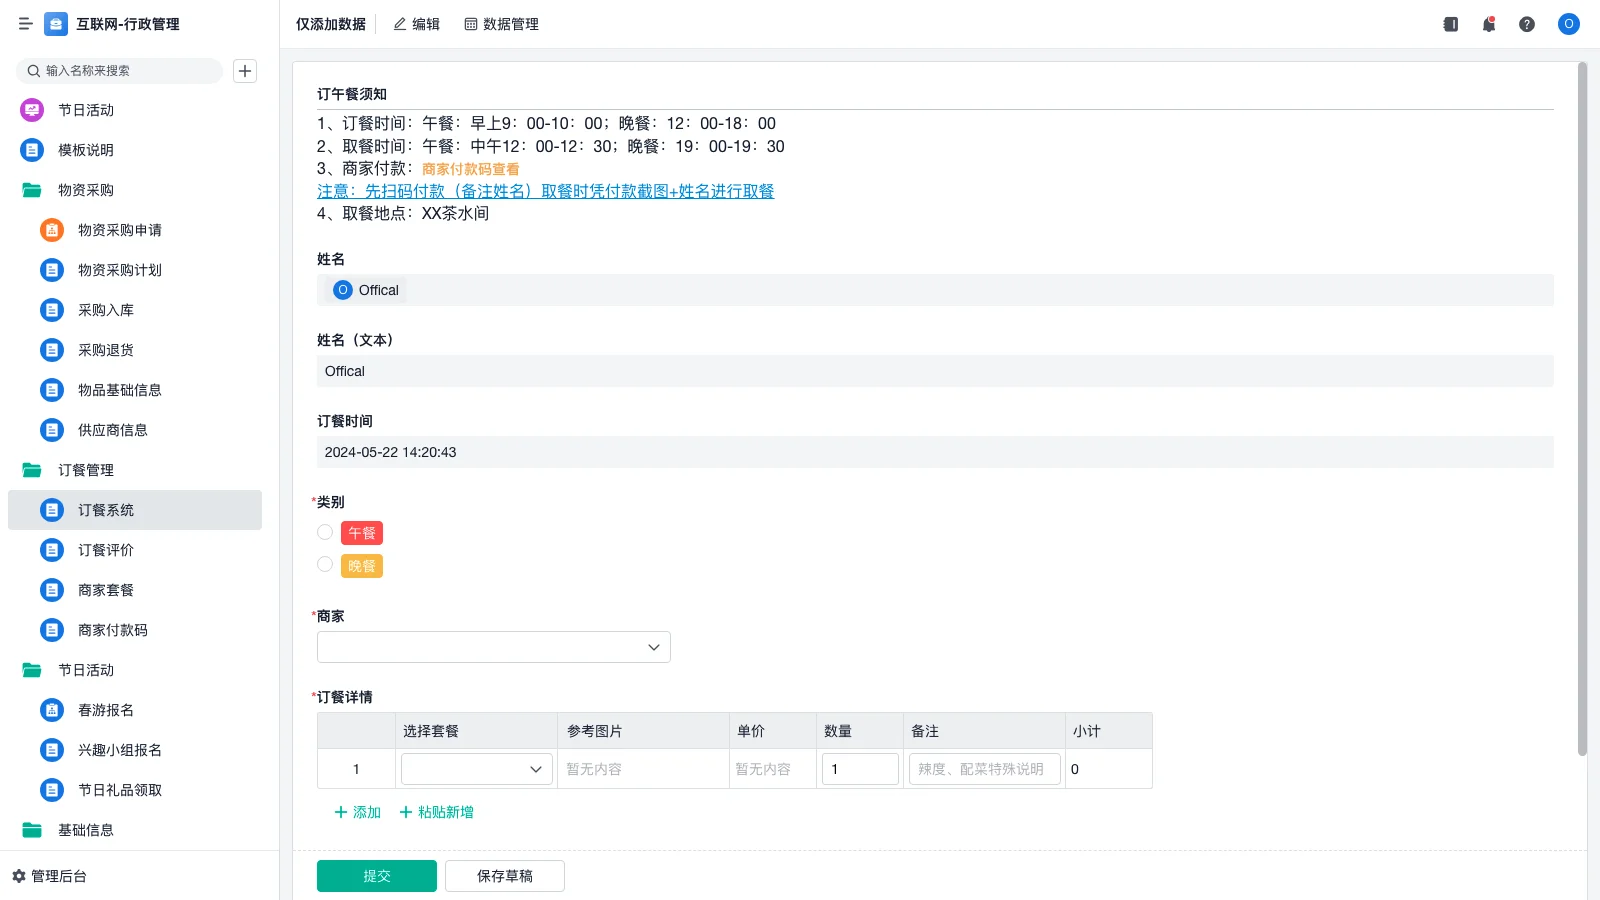Select the 午餐 radio option
Screen dimensions: 1600x900
tap(325, 532)
